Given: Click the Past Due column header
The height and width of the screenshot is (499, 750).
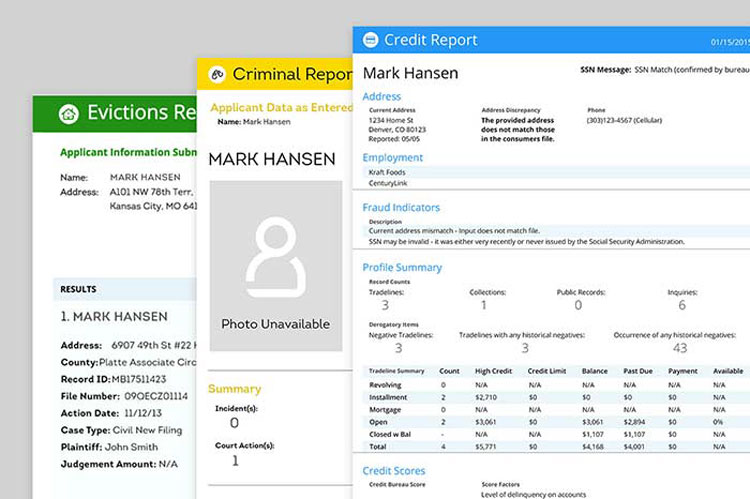Looking at the screenshot, I should pos(638,371).
